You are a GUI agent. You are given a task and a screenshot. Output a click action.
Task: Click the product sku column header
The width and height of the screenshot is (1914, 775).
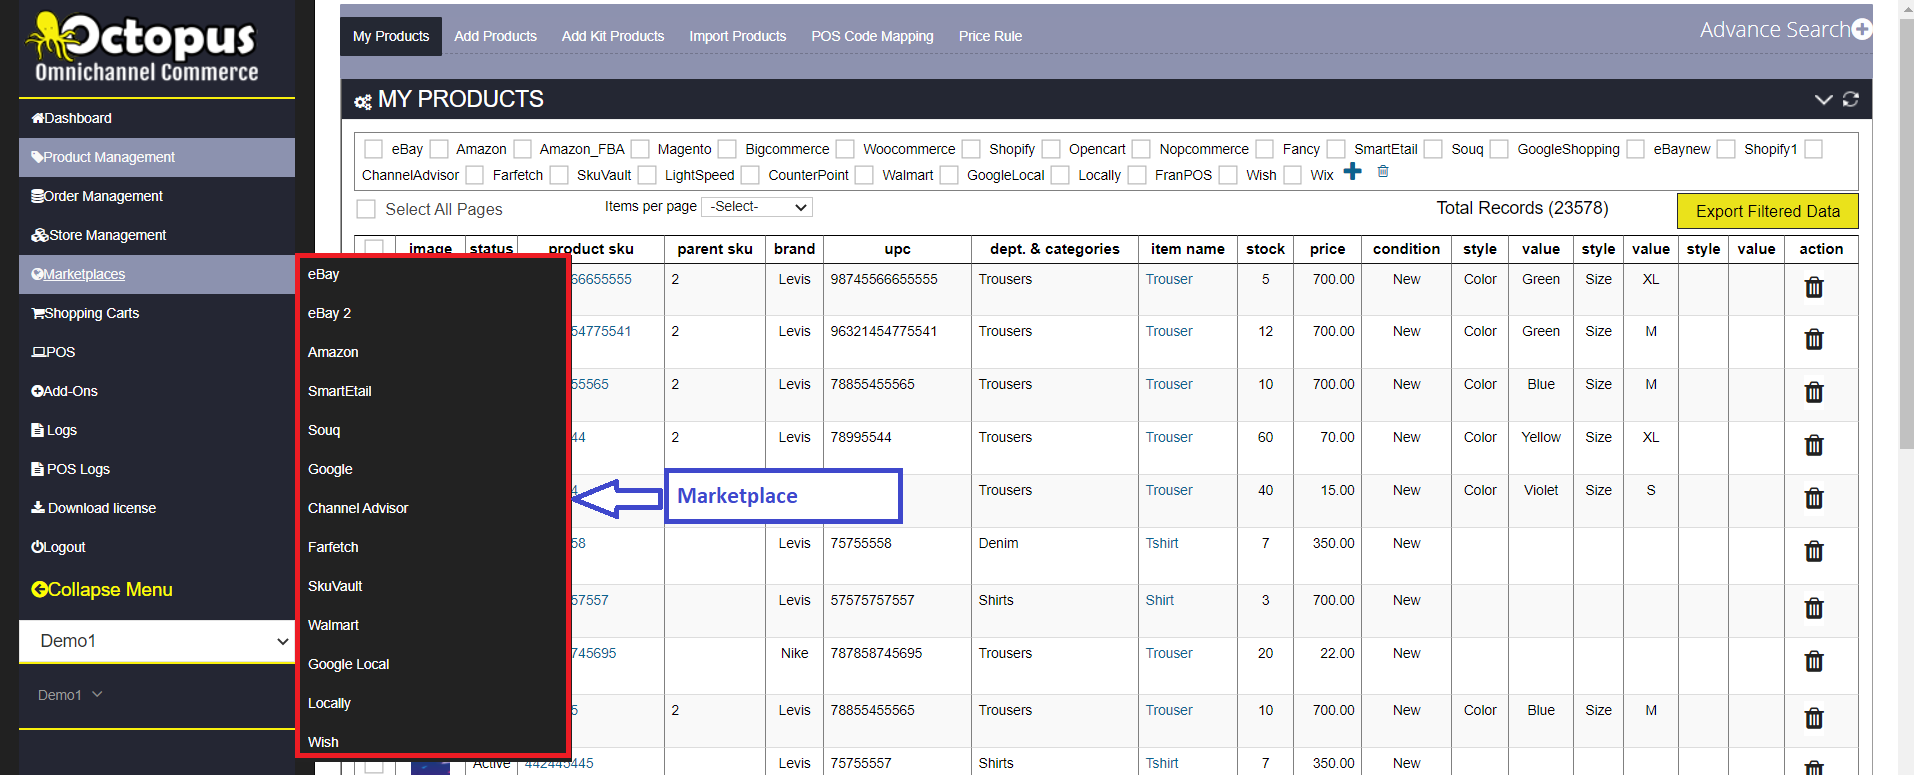[591, 249]
